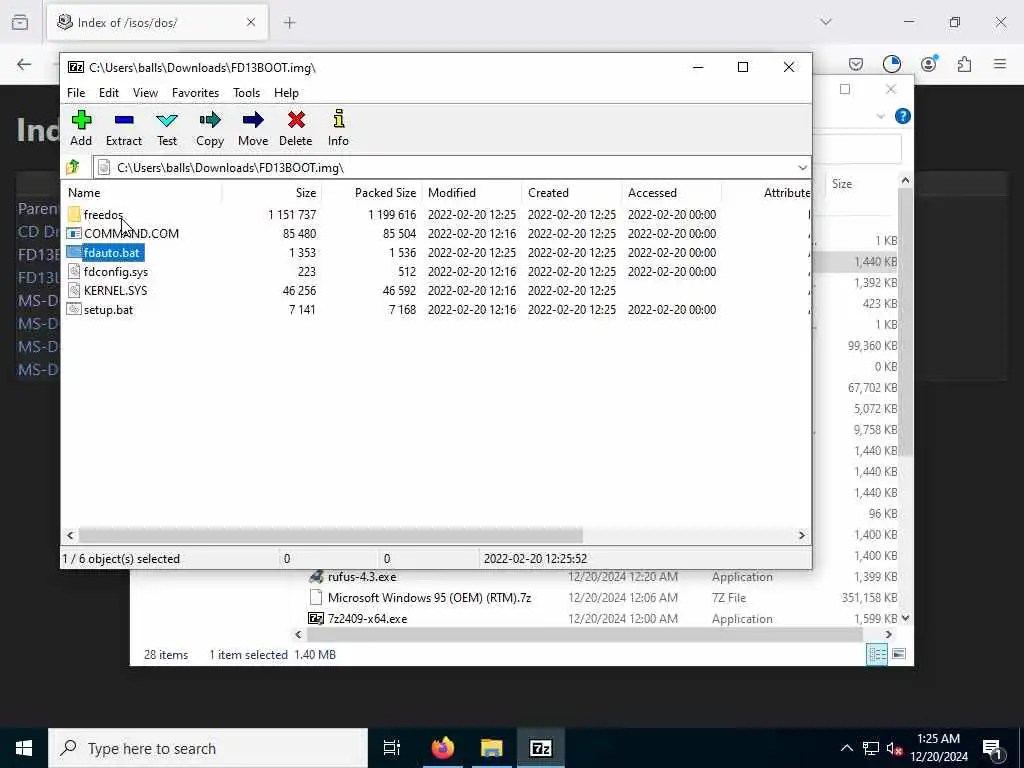This screenshot has height=768, width=1024.
Task: Open the Firefox list all tabs chevron
Action: [826, 22]
